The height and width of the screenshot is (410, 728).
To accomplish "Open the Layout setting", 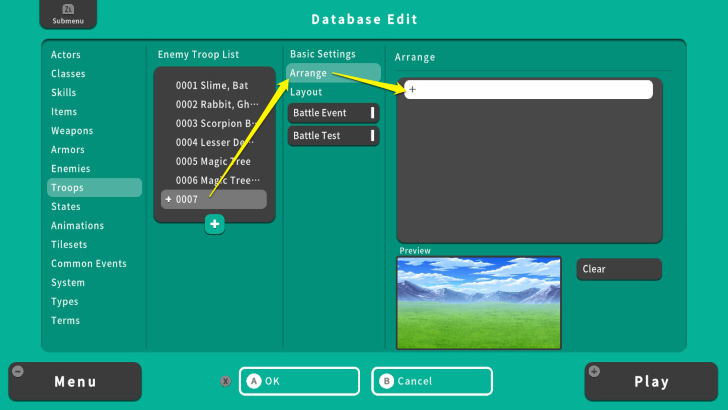I will (333, 92).
